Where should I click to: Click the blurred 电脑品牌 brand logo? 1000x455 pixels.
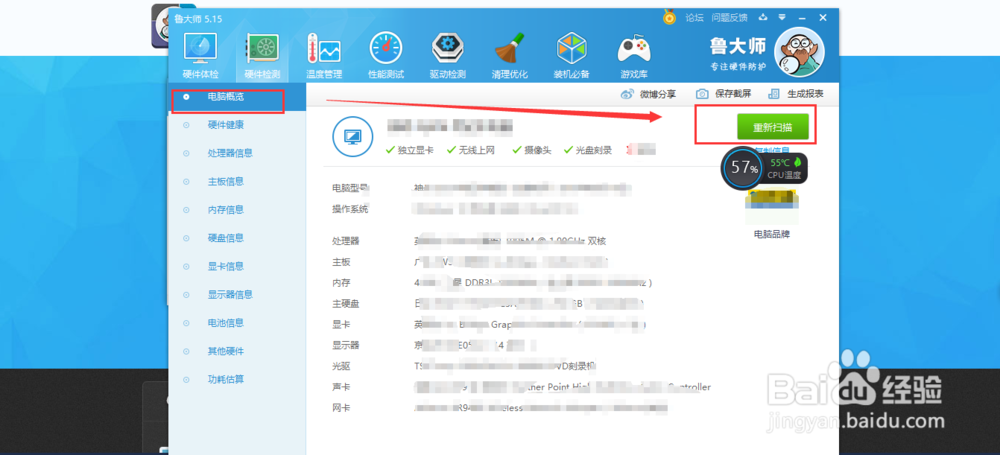pyautogui.click(x=772, y=207)
